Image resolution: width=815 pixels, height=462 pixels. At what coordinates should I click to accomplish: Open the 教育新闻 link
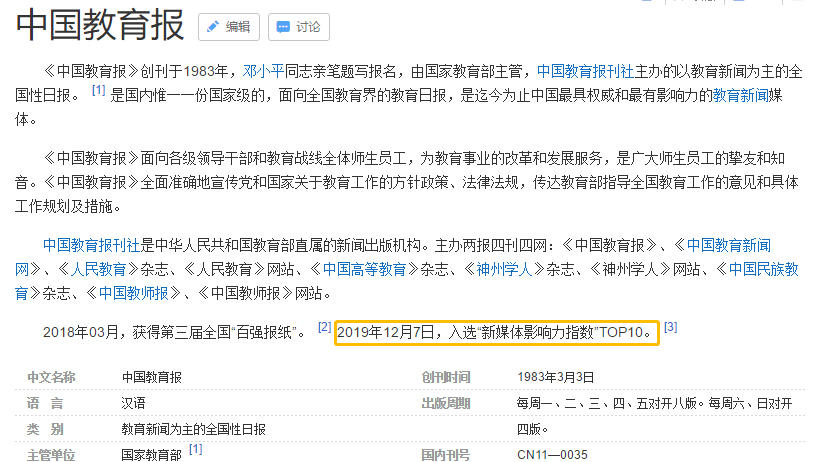740,95
